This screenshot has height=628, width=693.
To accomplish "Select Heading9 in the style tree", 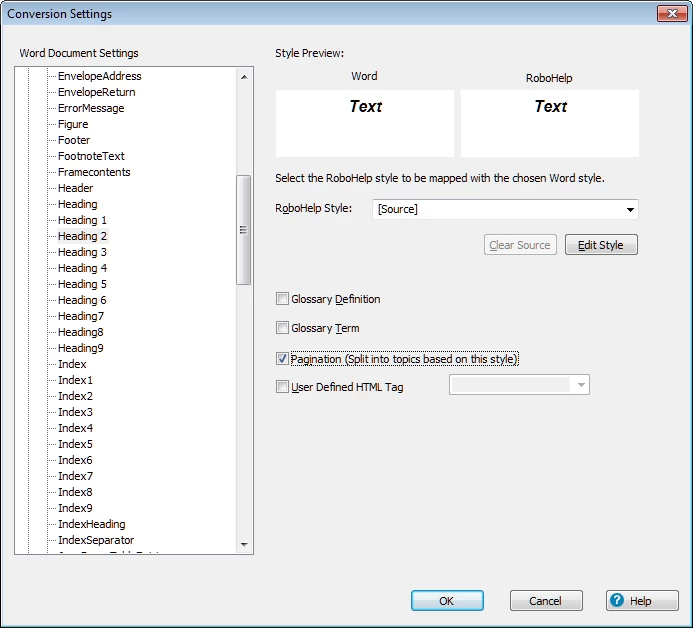I will 81,348.
